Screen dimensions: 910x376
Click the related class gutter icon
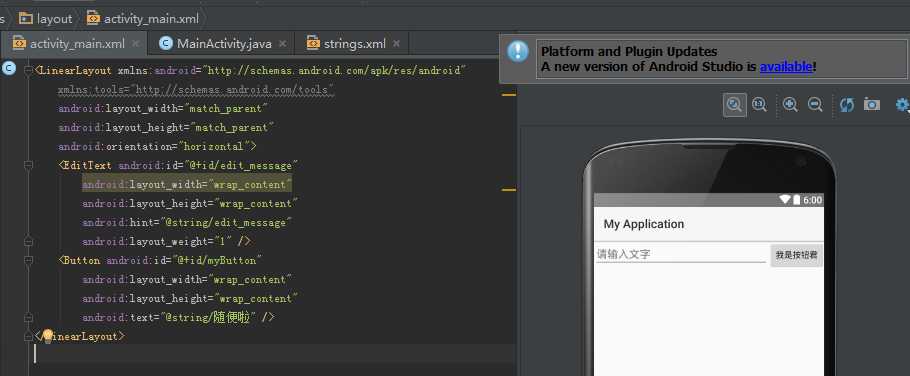(x=8, y=69)
